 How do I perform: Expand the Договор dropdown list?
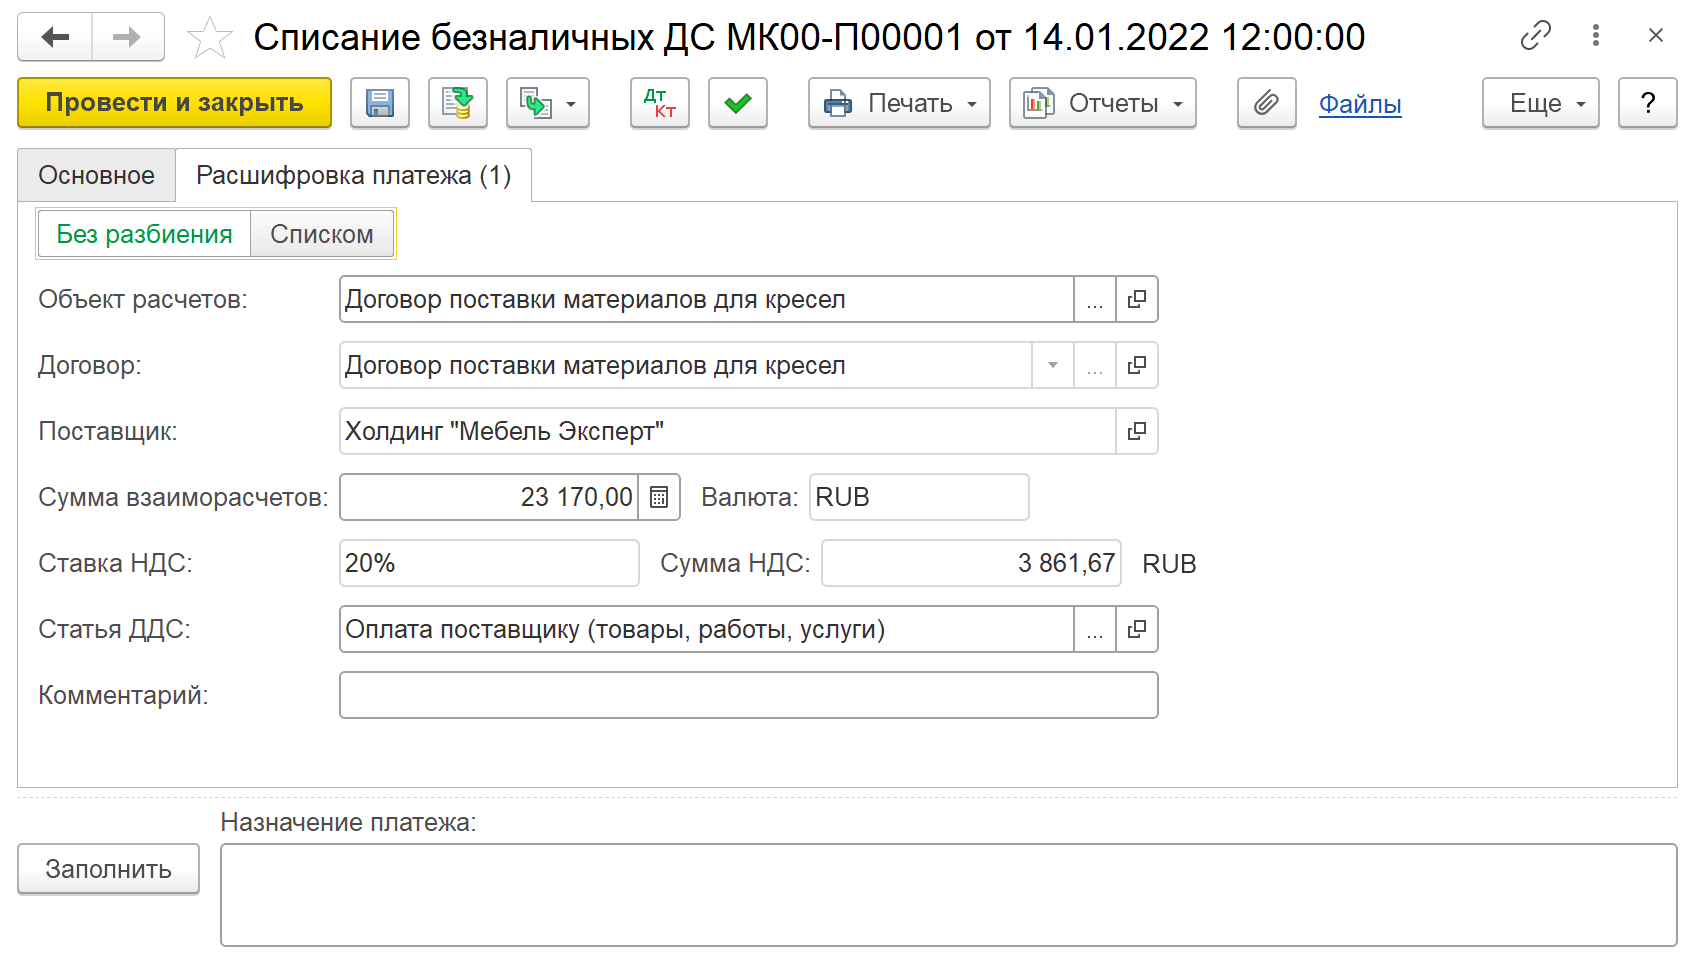1053,365
